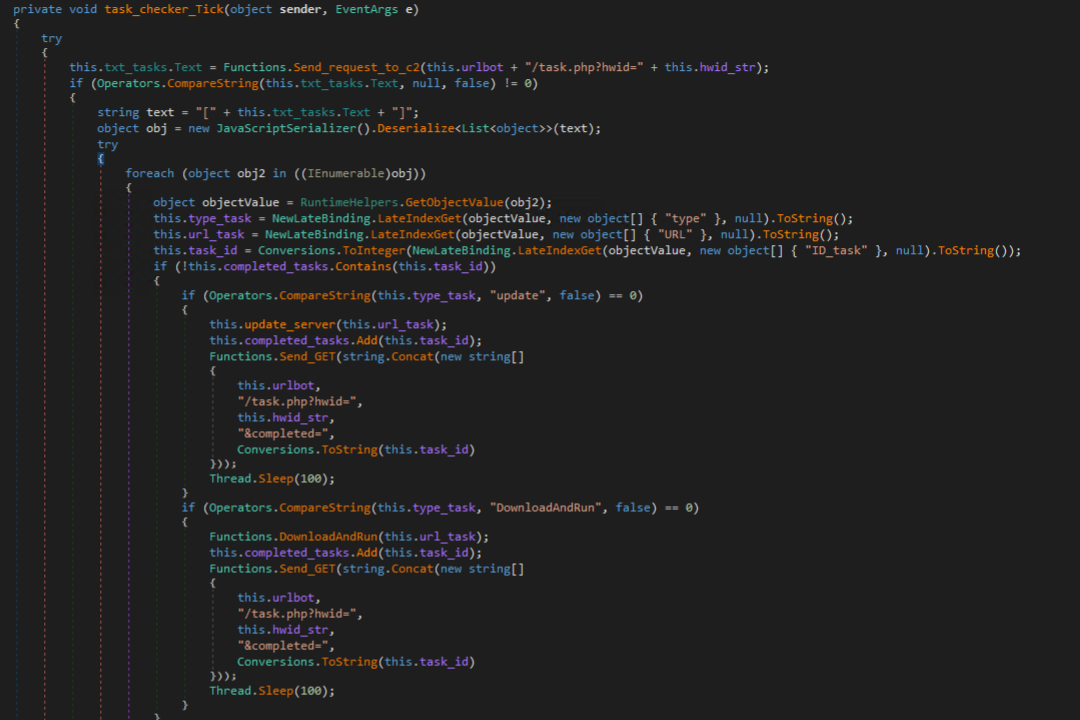Click obj variable in its declaration line

click(156, 129)
